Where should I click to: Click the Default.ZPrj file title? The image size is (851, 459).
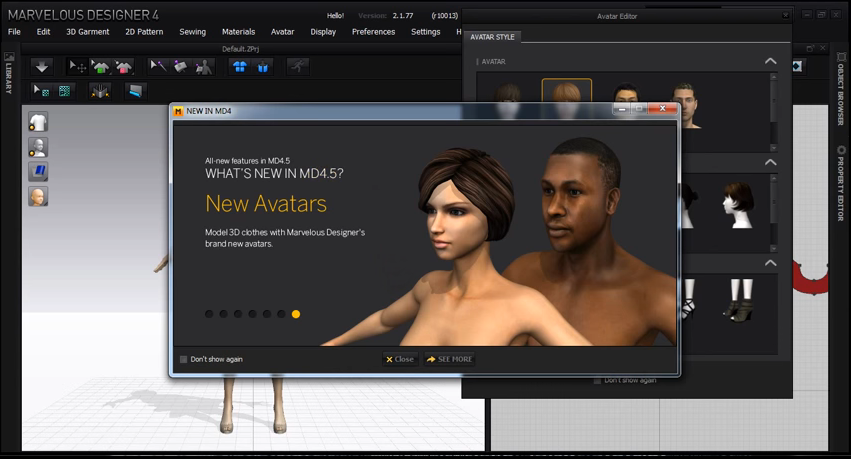240,49
